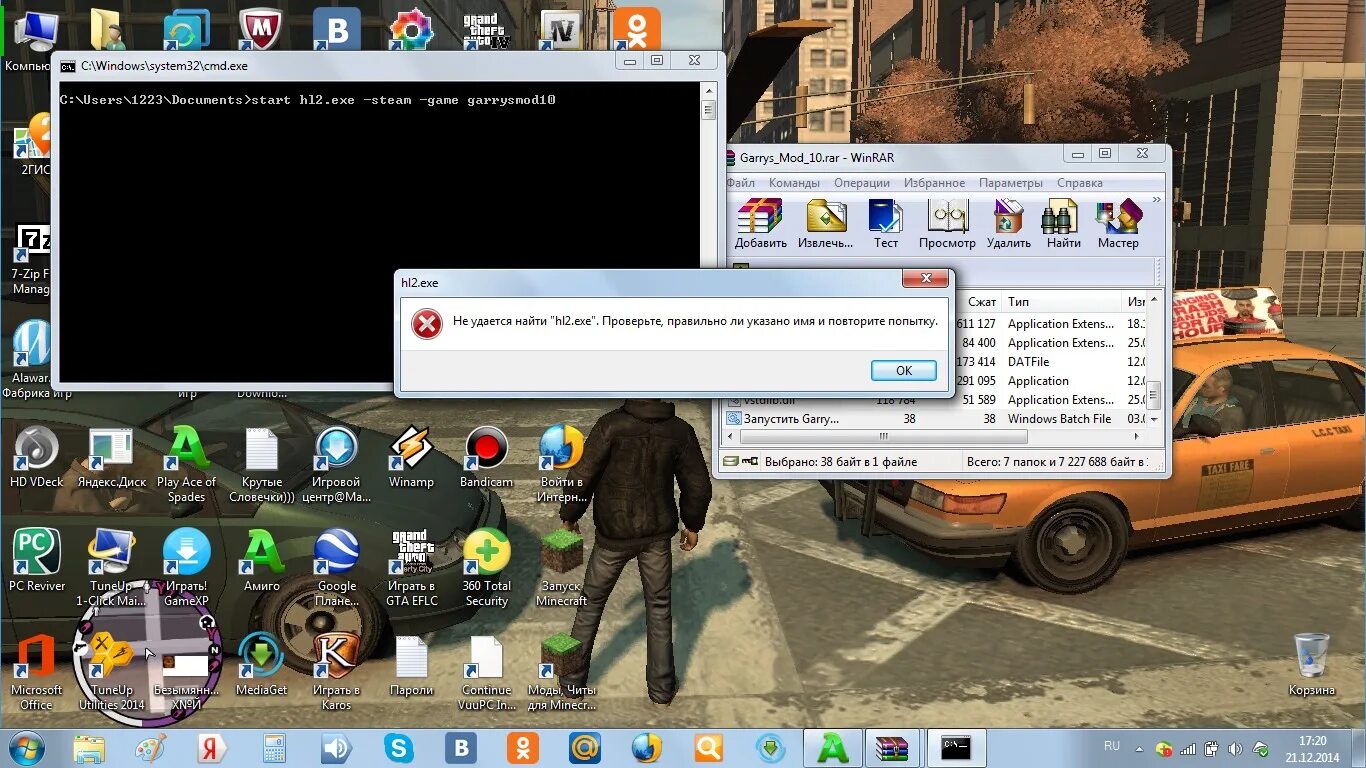The width and height of the screenshot is (1366, 768).
Task: Open the Справка menu in WinRAR
Action: pyautogui.click(x=1080, y=183)
